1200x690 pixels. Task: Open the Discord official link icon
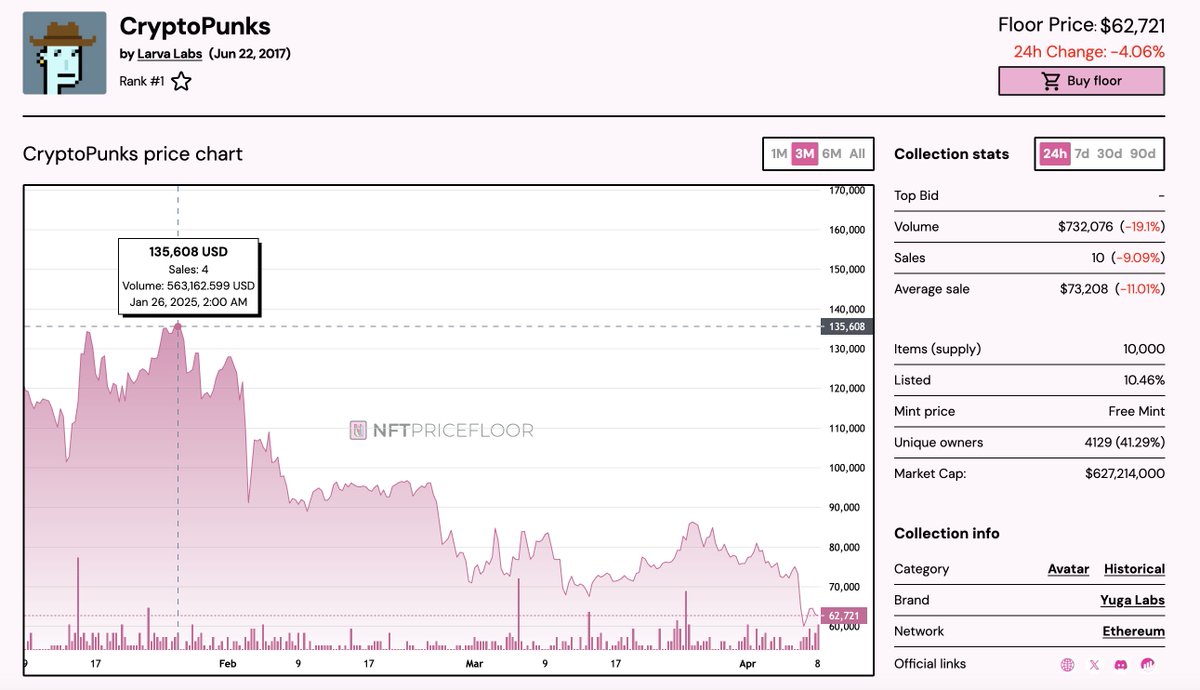tap(1121, 664)
